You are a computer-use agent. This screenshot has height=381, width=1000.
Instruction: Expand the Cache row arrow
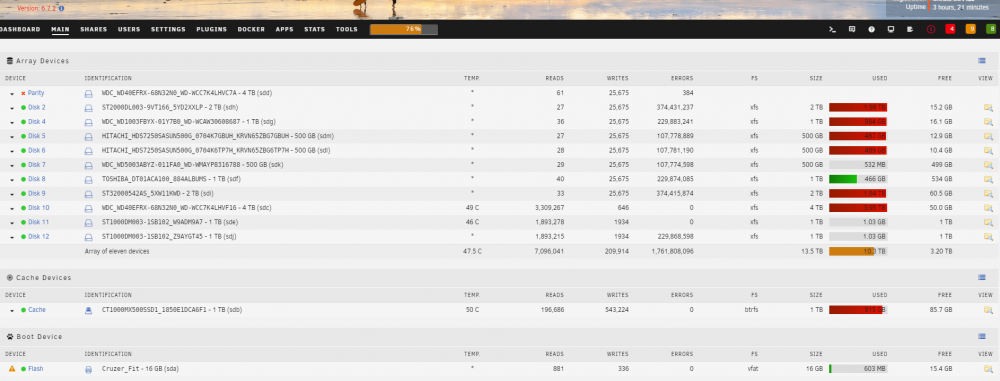pyautogui.click(x=12, y=311)
